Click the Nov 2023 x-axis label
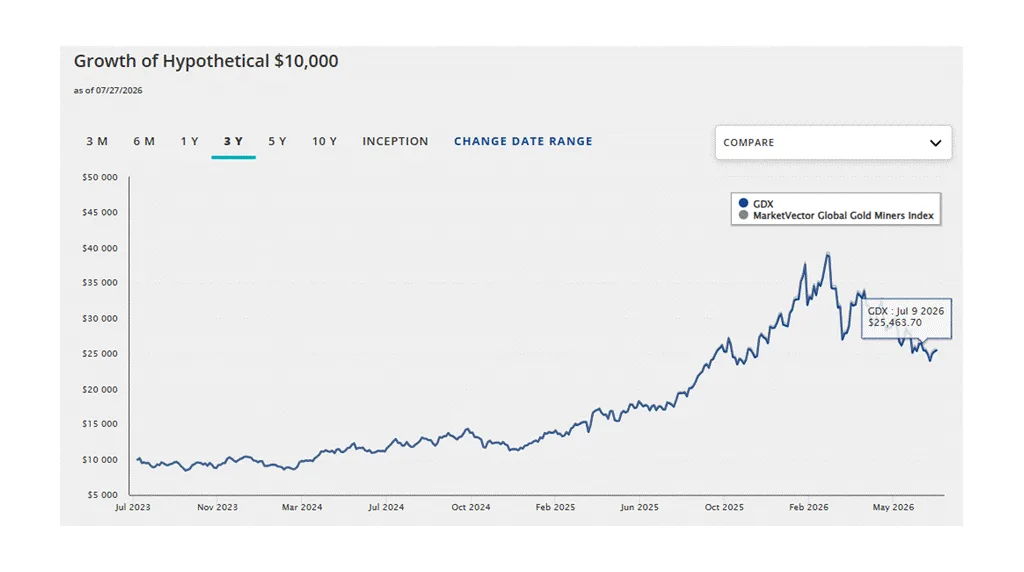 point(217,507)
